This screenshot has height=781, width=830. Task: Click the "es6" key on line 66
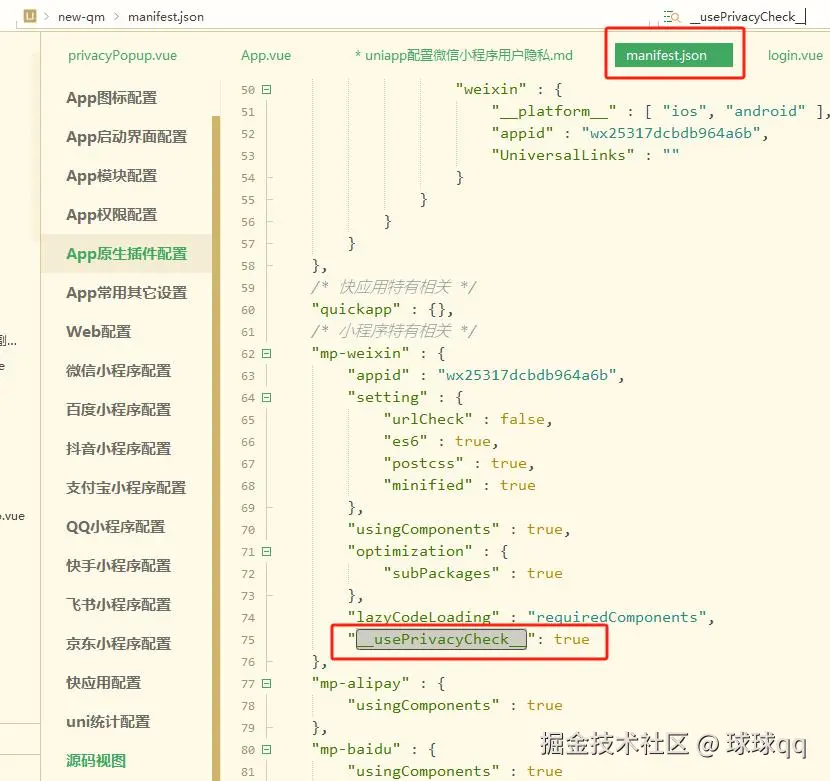pyautogui.click(x=405, y=441)
